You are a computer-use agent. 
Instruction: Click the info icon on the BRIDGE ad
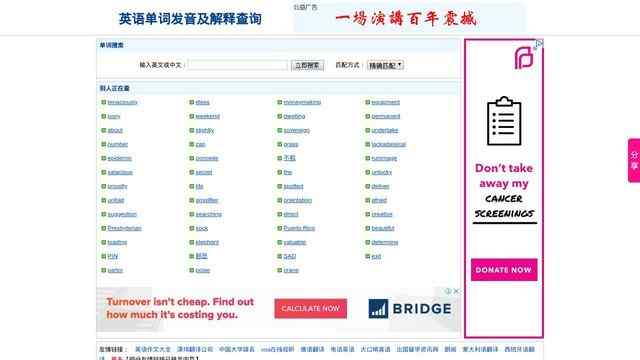tap(449, 291)
